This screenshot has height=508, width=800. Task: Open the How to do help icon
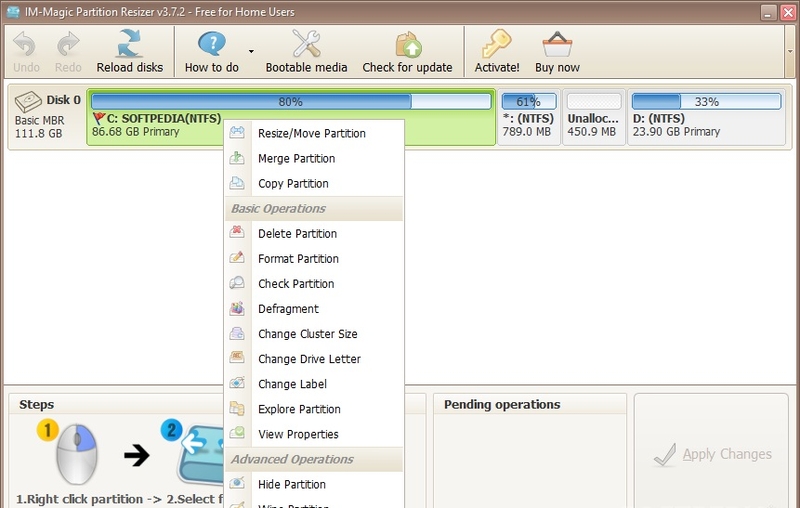pyautogui.click(x=211, y=44)
